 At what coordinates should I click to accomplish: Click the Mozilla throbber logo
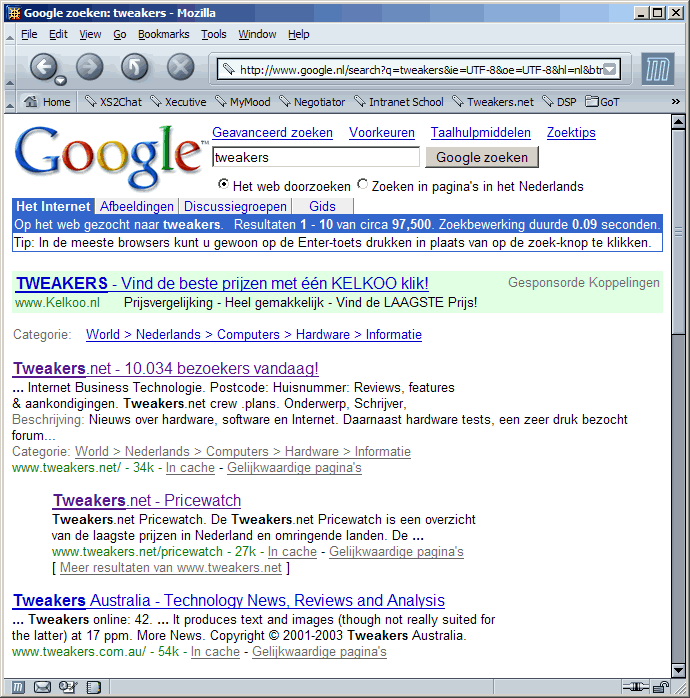click(x=658, y=69)
